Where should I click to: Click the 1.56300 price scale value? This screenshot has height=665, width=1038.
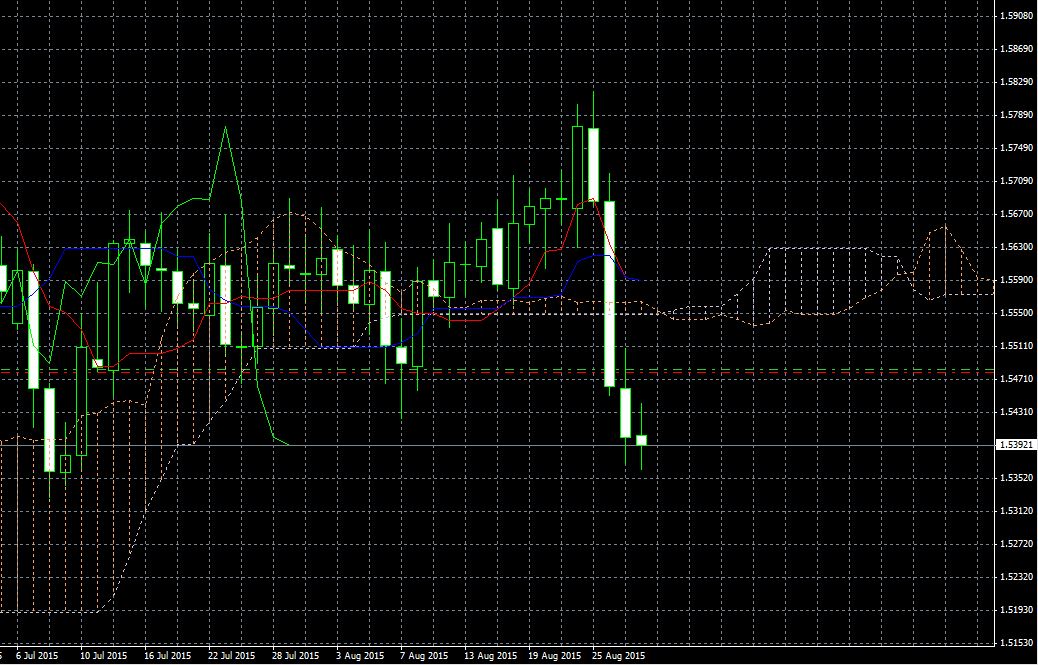pos(1017,247)
